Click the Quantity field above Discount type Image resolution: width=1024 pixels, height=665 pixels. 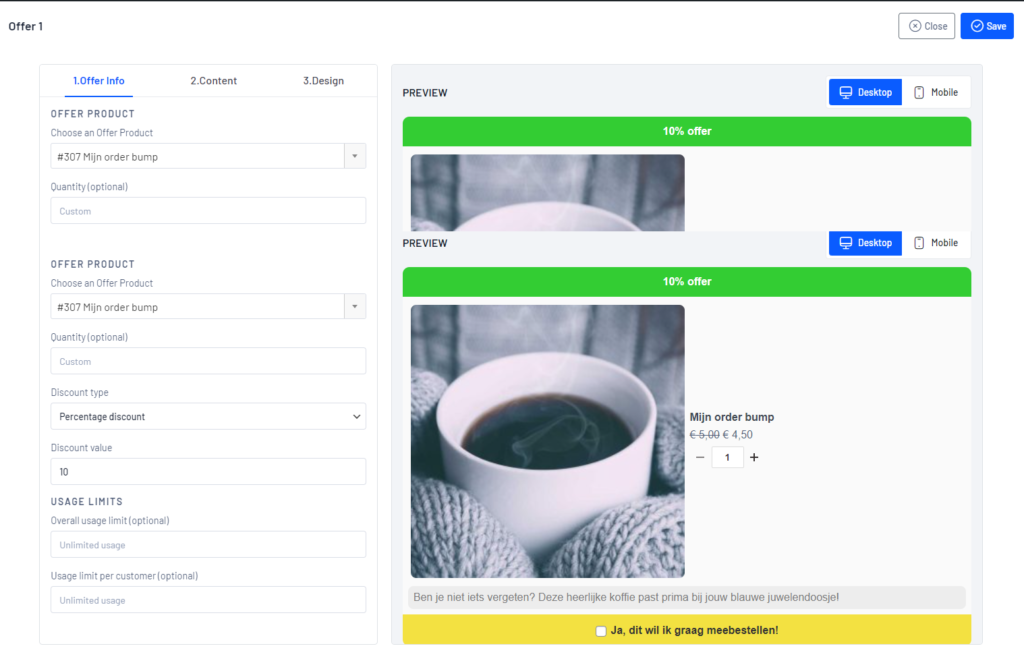(208, 361)
